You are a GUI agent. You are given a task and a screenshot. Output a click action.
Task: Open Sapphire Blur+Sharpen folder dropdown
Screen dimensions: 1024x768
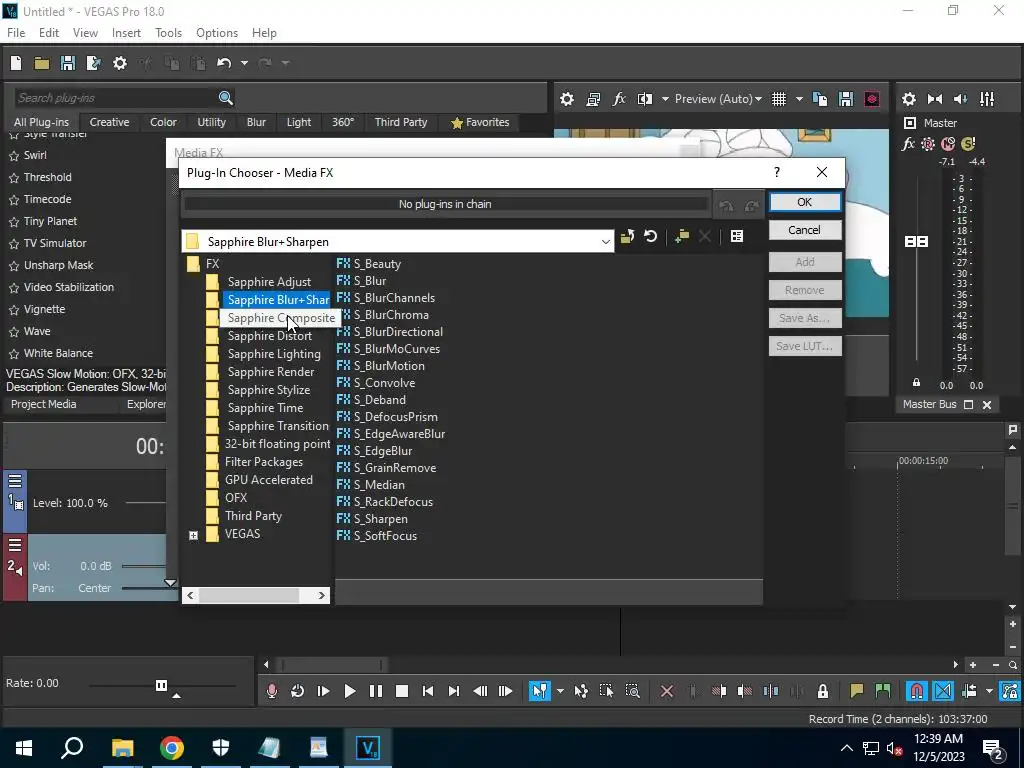click(605, 242)
